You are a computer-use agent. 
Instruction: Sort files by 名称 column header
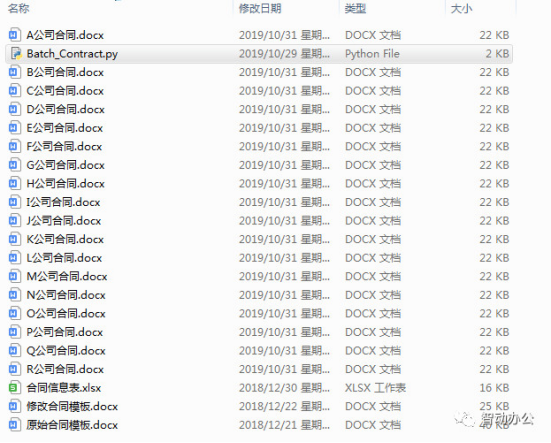pos(19,8)
